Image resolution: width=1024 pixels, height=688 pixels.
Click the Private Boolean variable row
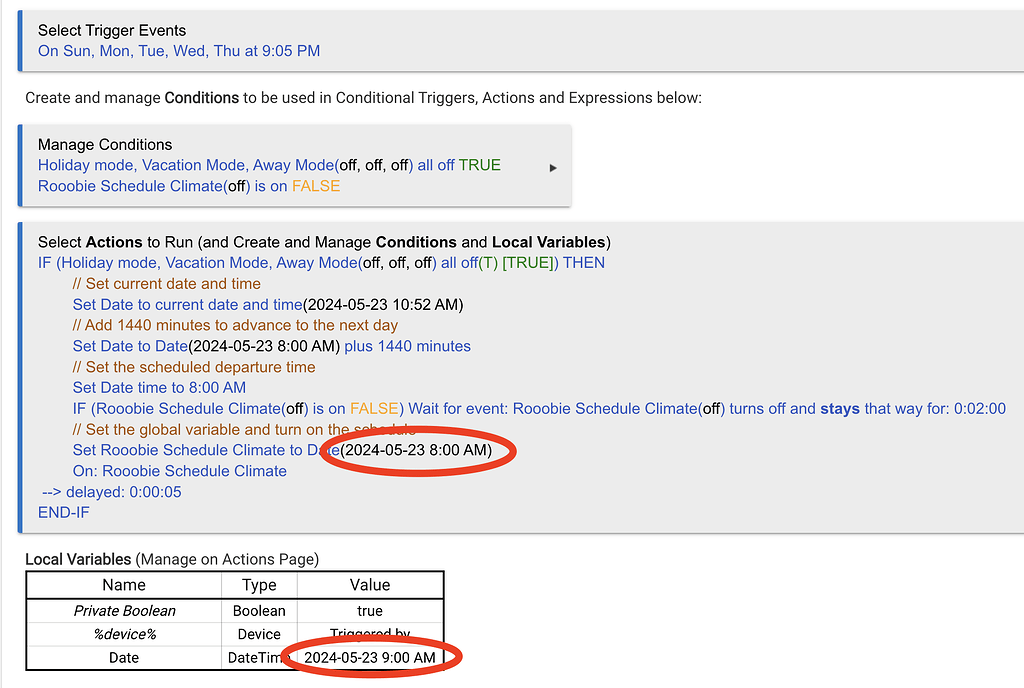pos(235,611)
